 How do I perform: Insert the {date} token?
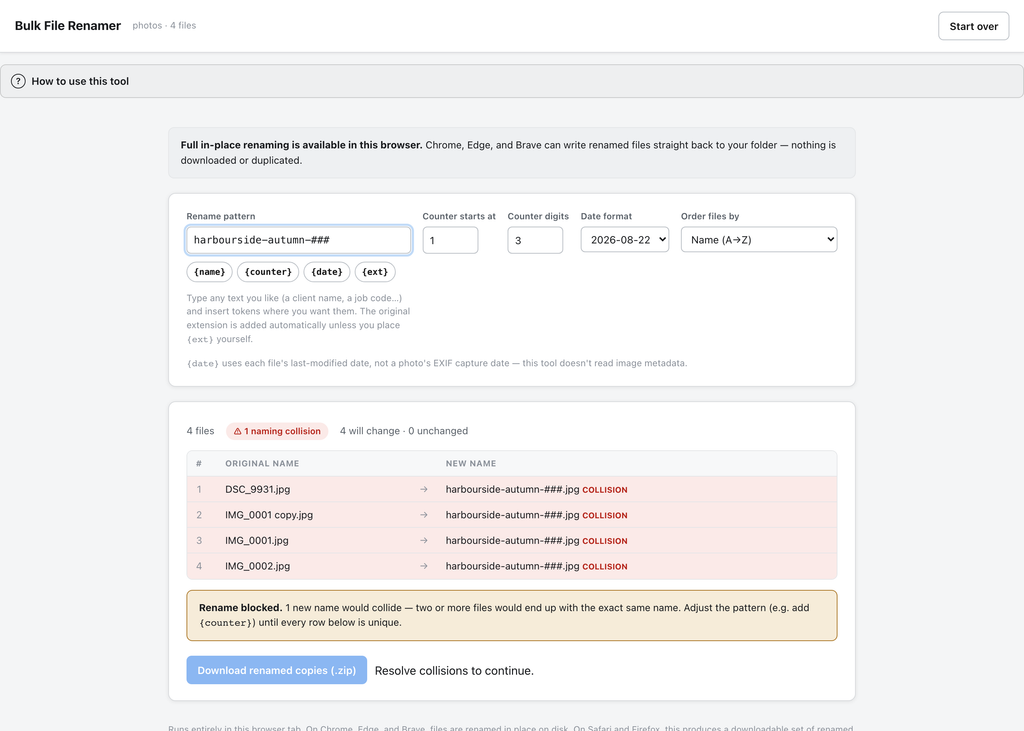click(x=327, y=272)
